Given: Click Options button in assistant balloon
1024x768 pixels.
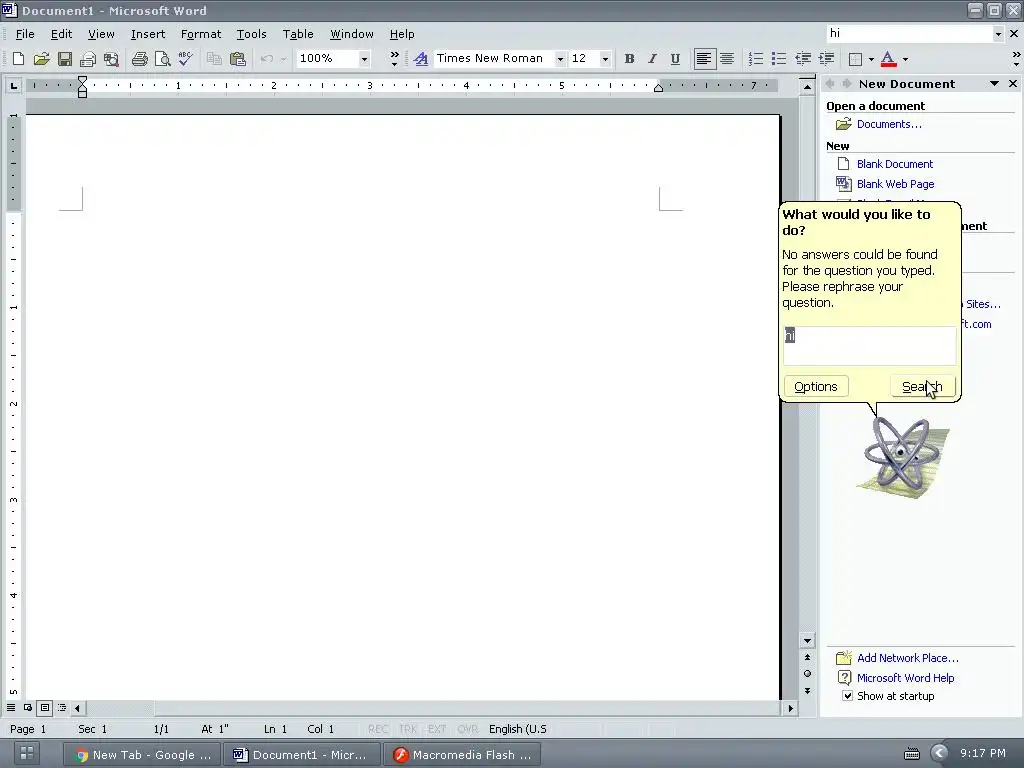Looking at the screenshot, I should [x=816, y=387].
